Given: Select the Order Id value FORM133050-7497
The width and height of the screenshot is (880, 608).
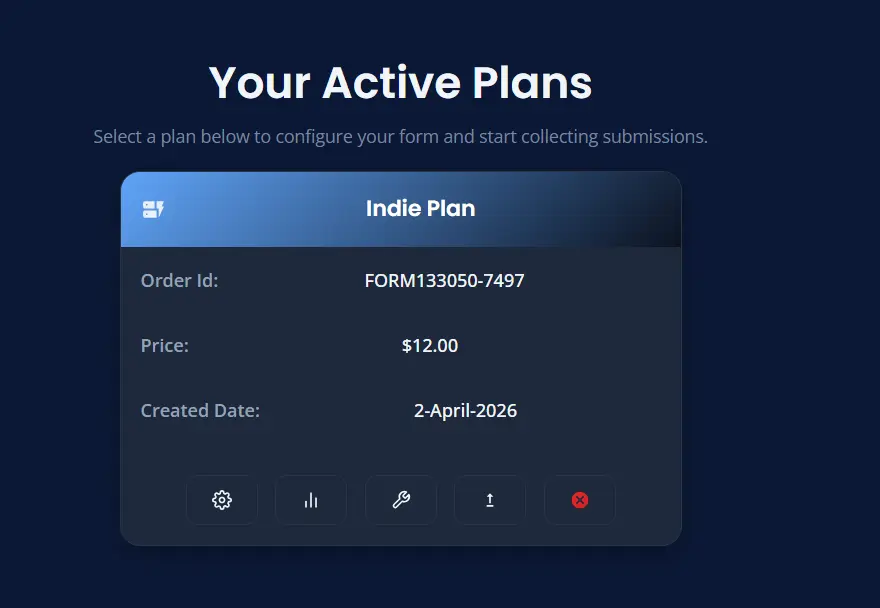Looking at the screenshot, I should (x=445, y=281).
